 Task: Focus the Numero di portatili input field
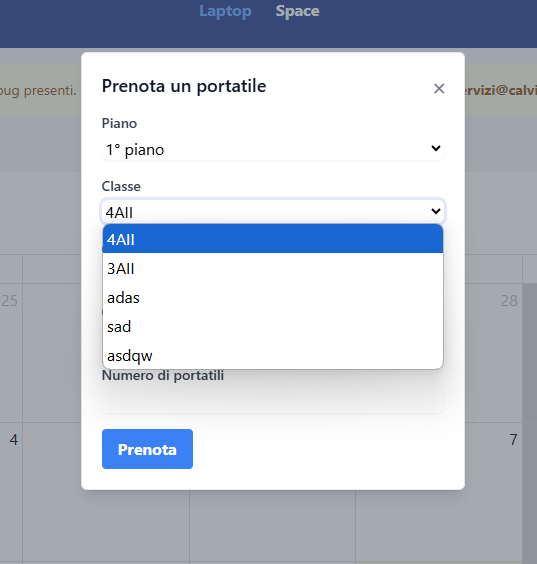(273, 401)
